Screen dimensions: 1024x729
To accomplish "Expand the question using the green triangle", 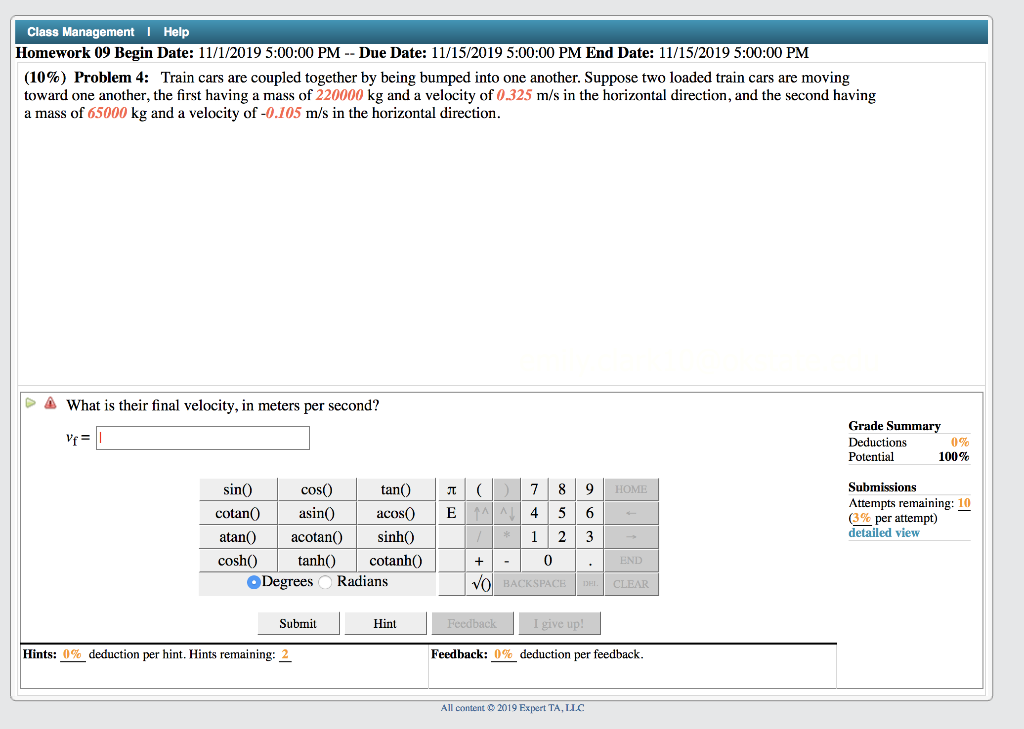I will coord(29,404).
